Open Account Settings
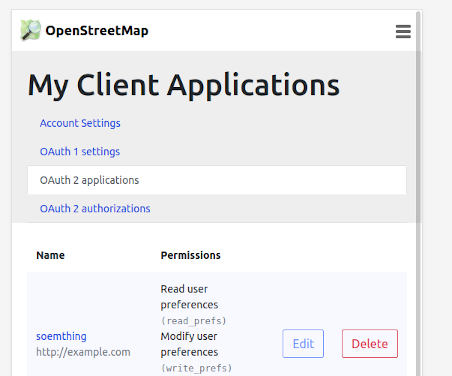The width and height of the screenshot is (452, 376). [80, 123]
